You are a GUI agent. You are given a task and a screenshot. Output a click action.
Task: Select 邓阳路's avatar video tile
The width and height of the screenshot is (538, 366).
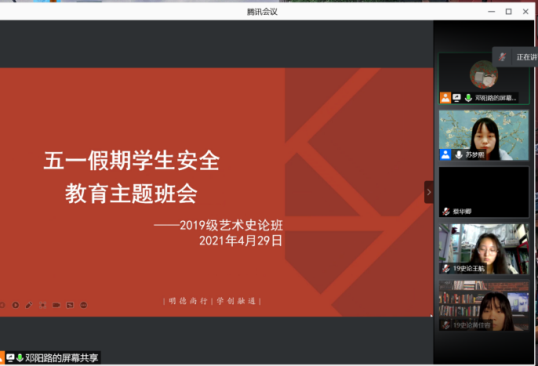(483, 78)
